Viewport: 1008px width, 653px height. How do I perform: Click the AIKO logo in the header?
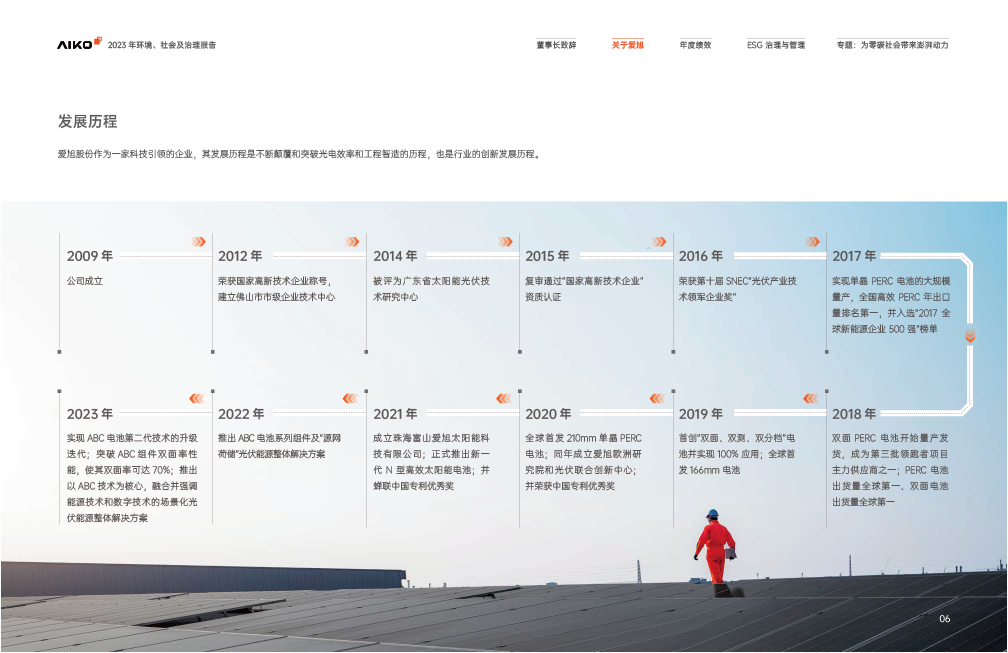pyautogui.click(x=79, y=44)
